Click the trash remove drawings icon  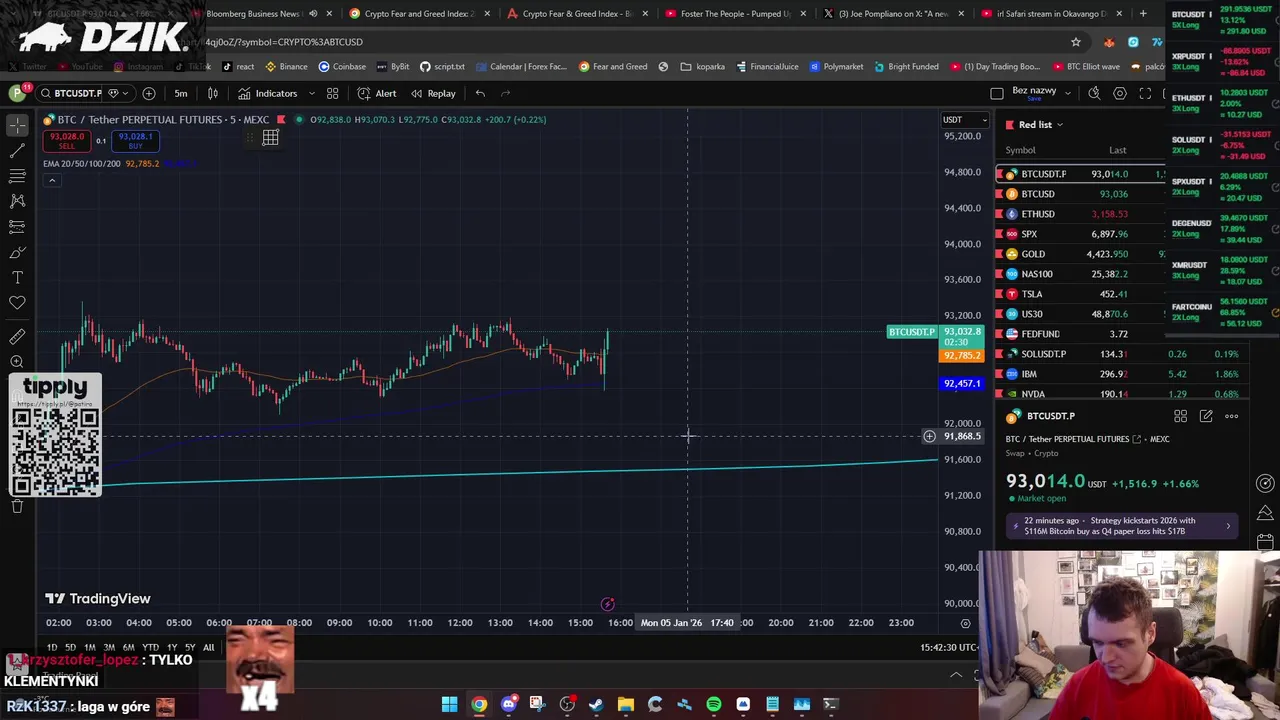click(17, 506)
